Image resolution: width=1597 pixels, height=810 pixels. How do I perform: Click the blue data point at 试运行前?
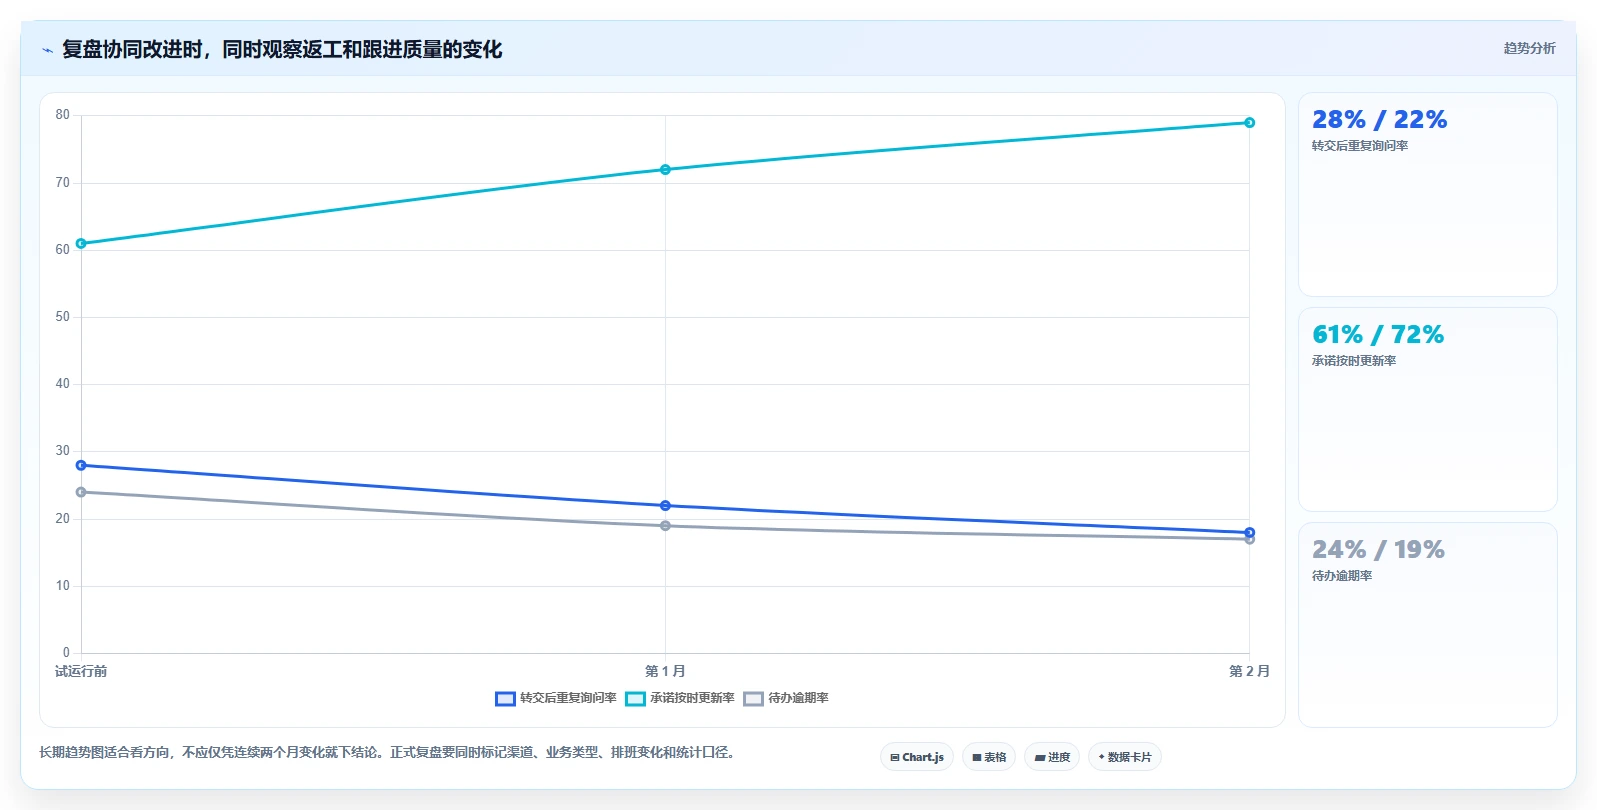tap(81, 465)
